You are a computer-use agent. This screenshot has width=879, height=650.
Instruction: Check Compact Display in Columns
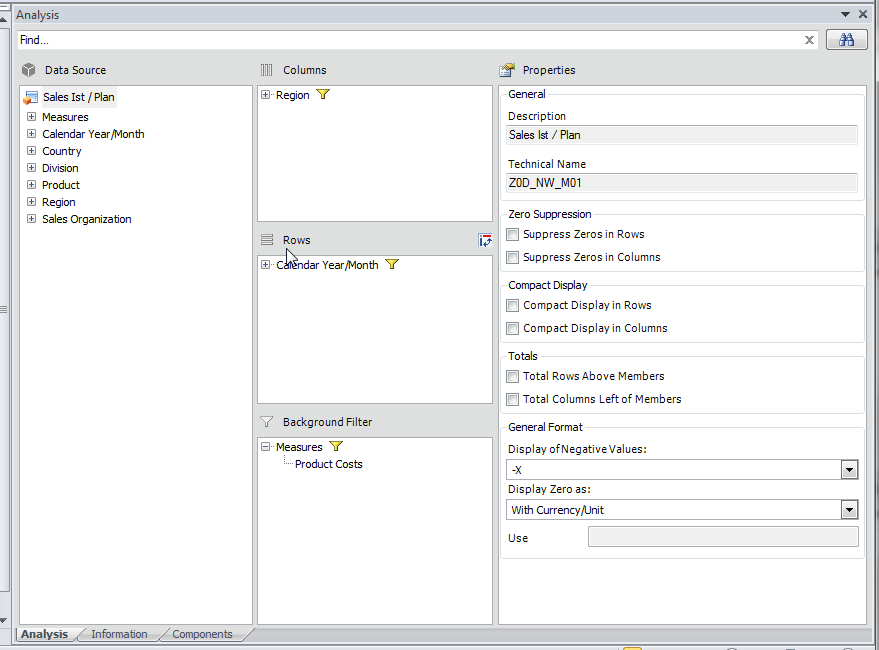512,328
